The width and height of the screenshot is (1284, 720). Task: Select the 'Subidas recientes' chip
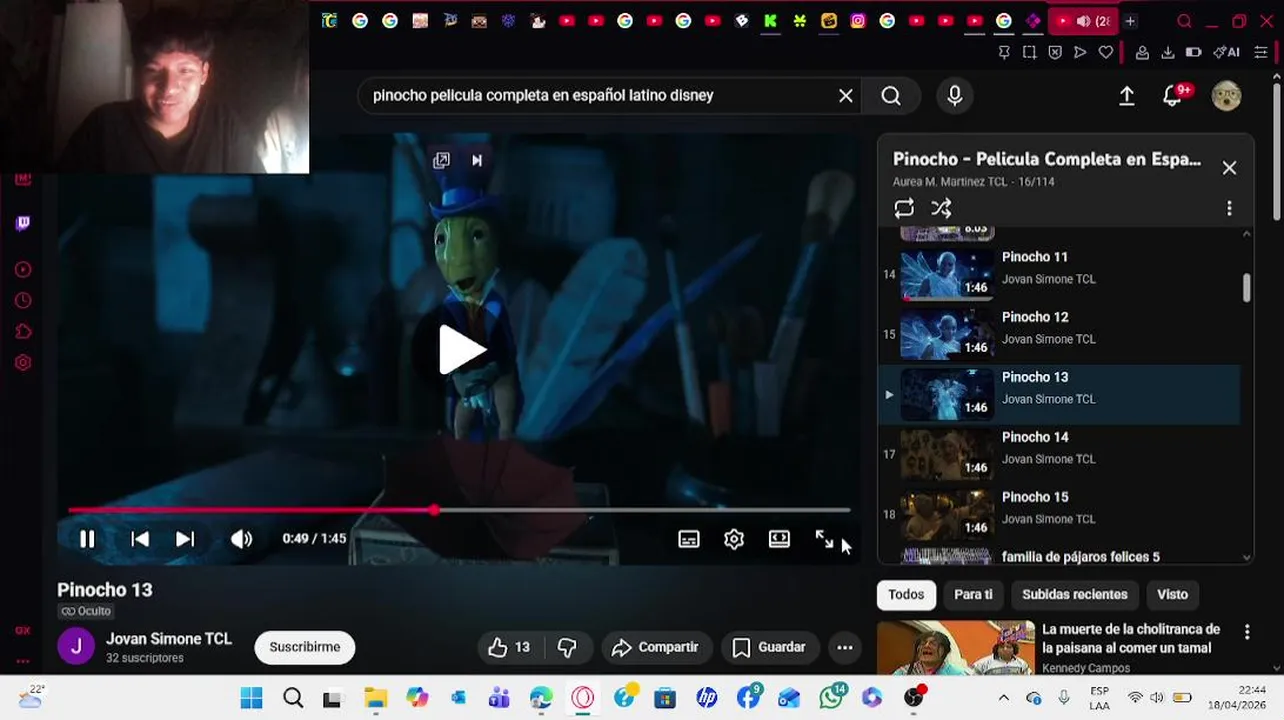click(1074, 594)
